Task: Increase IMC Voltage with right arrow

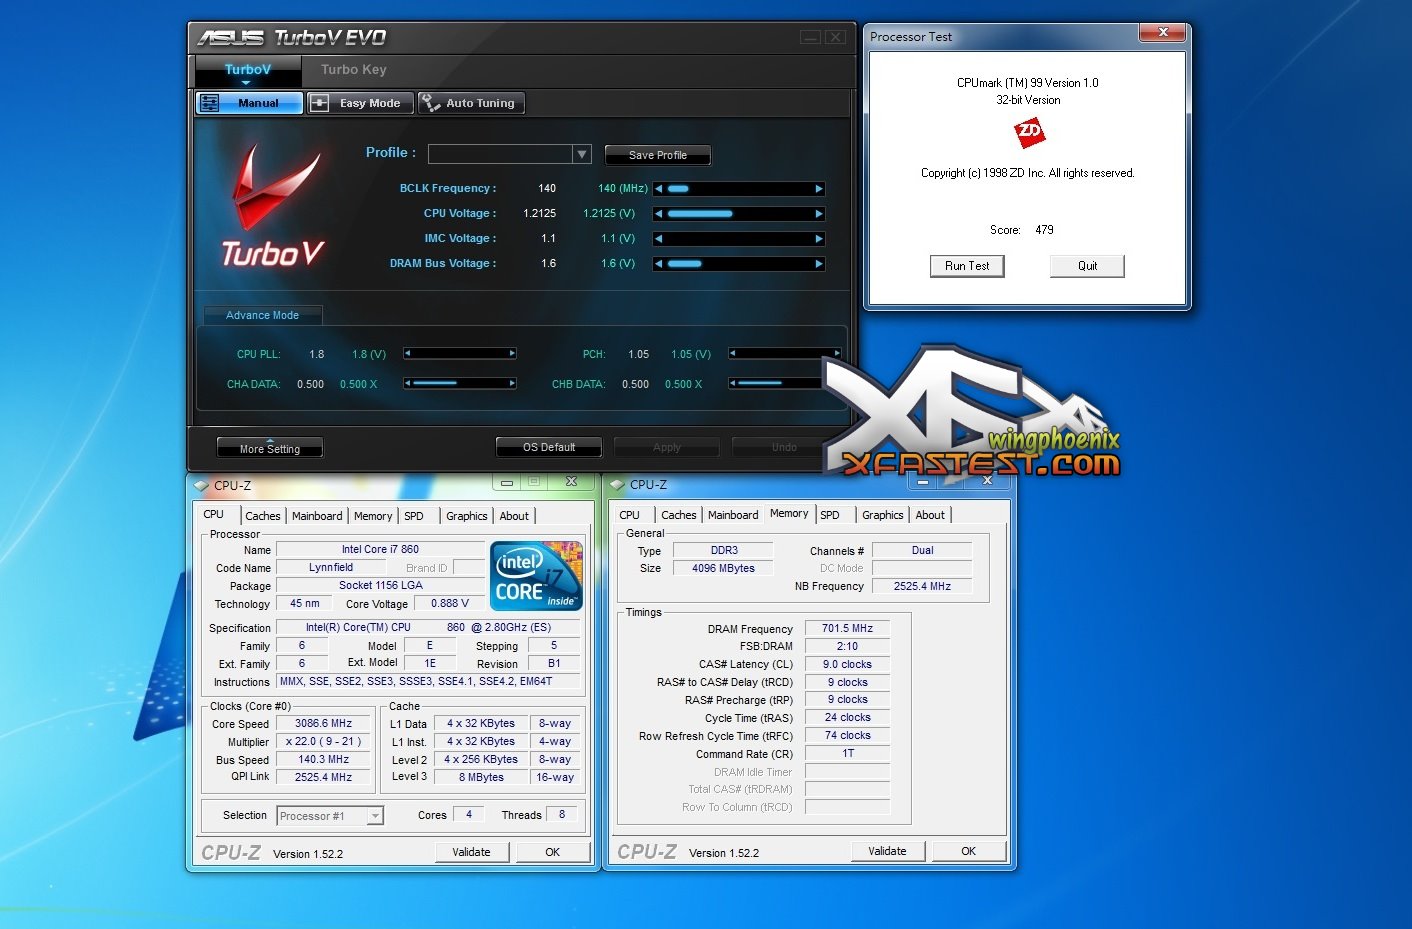Action: [819, 238]
